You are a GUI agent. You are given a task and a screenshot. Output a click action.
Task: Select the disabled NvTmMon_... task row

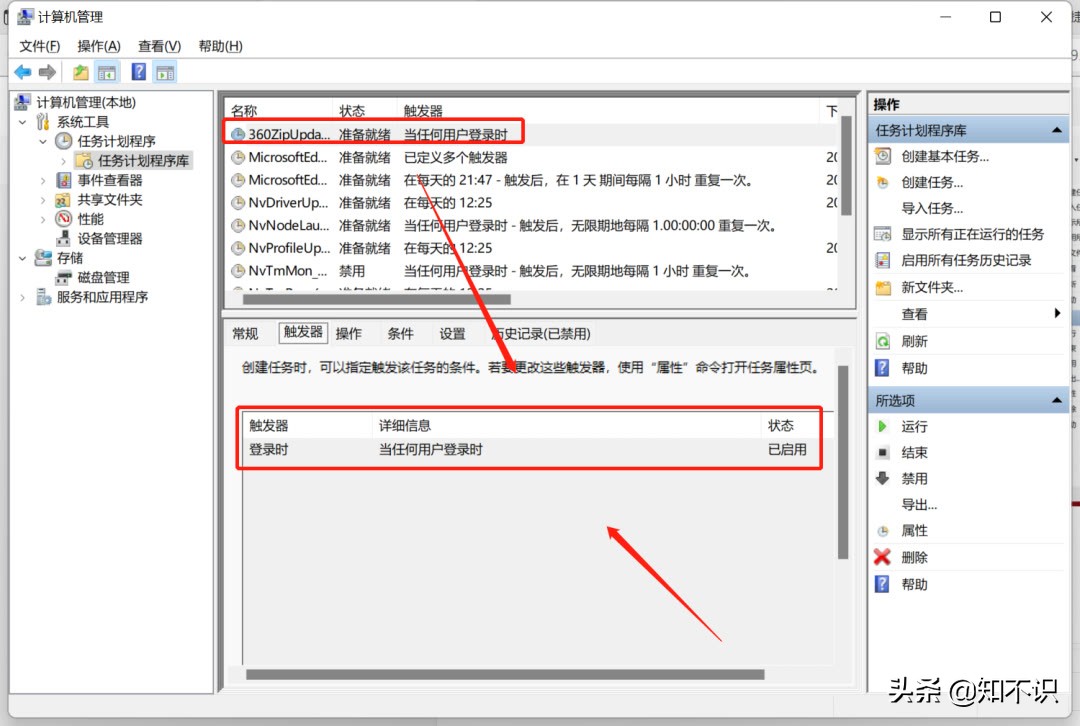tap(531, 271)
